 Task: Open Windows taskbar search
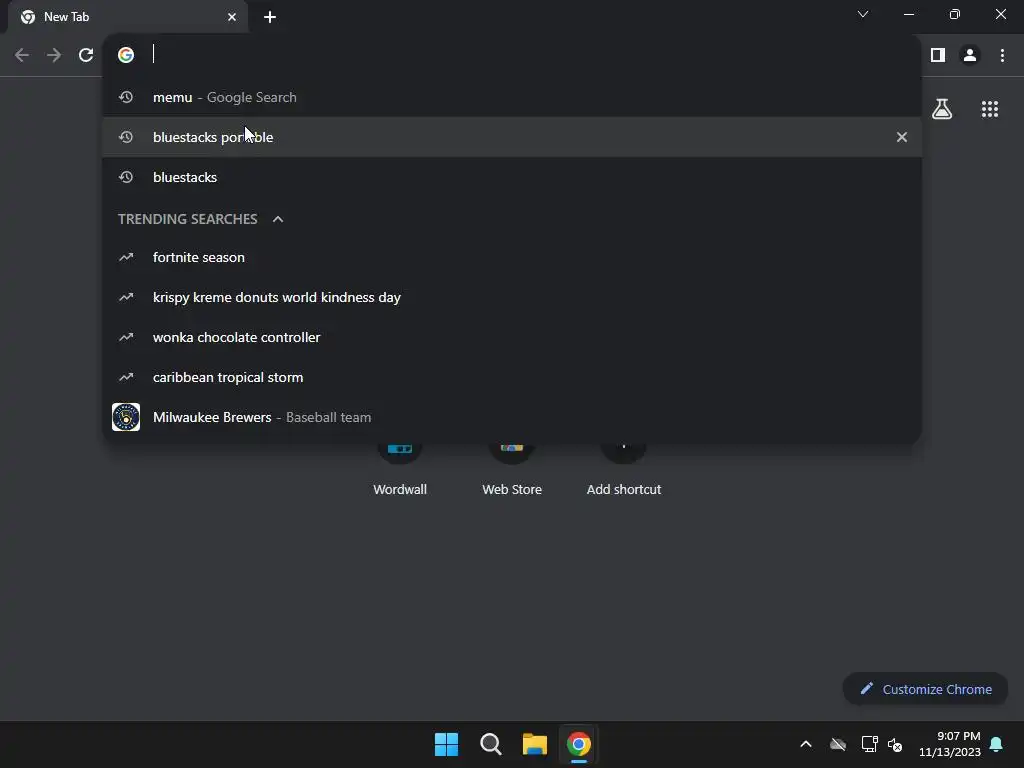coord(490,744)
